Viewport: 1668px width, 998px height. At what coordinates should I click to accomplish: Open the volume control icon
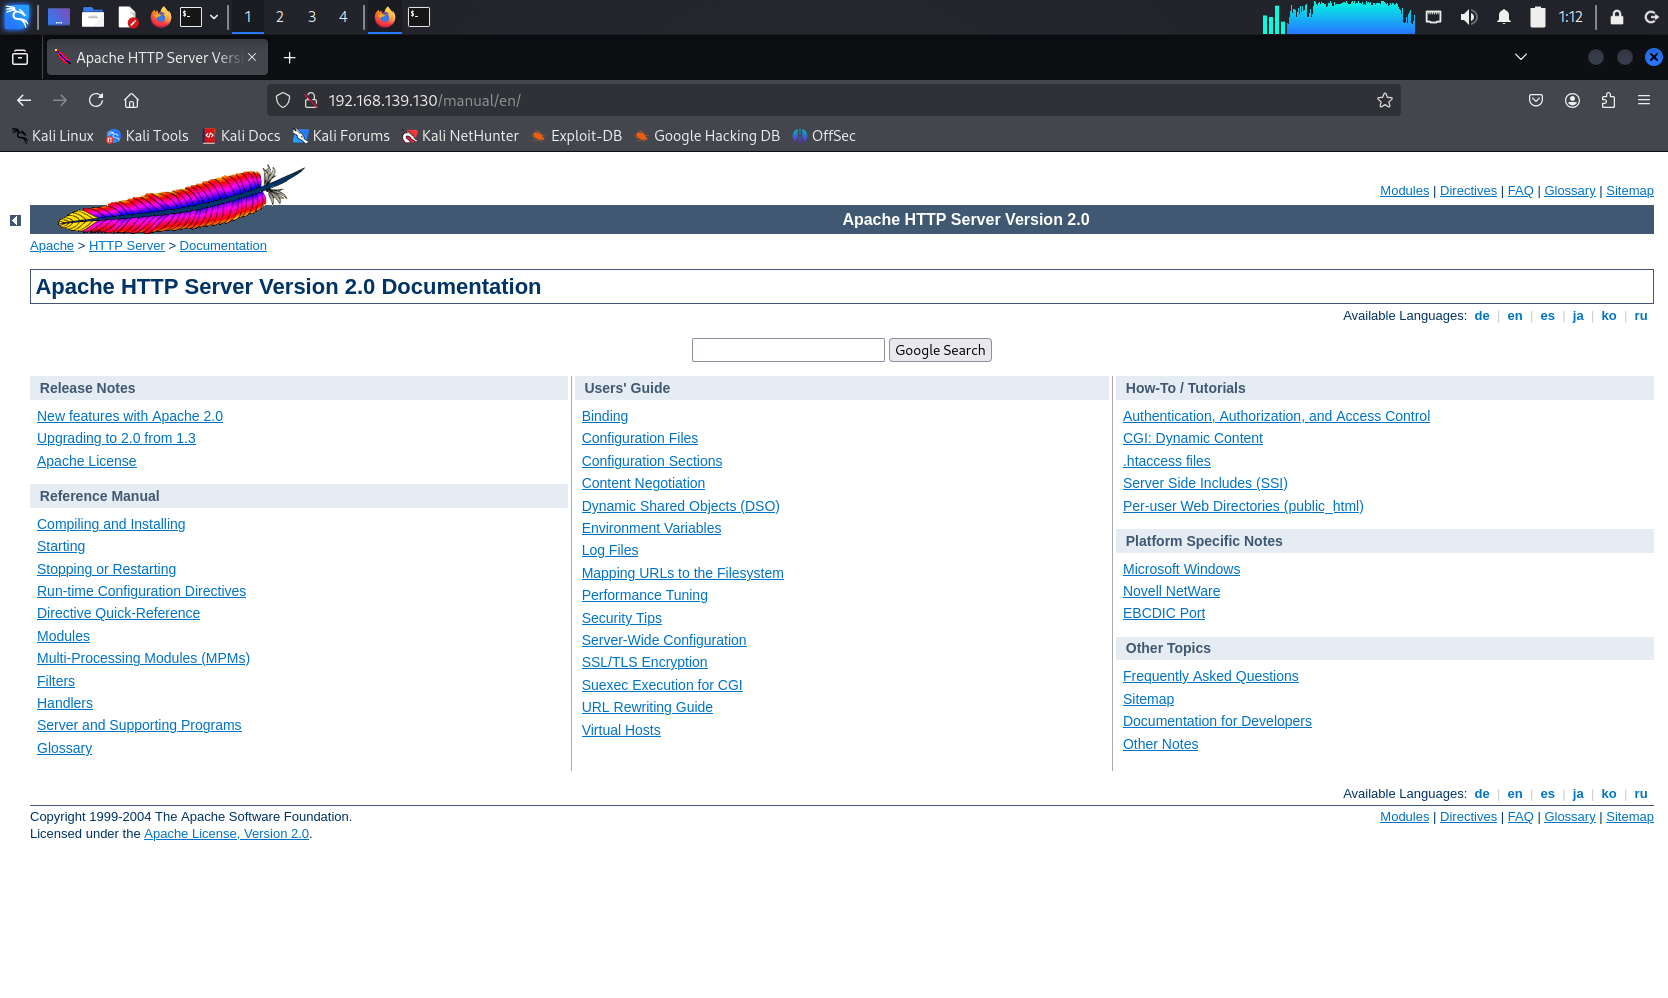1469,17
